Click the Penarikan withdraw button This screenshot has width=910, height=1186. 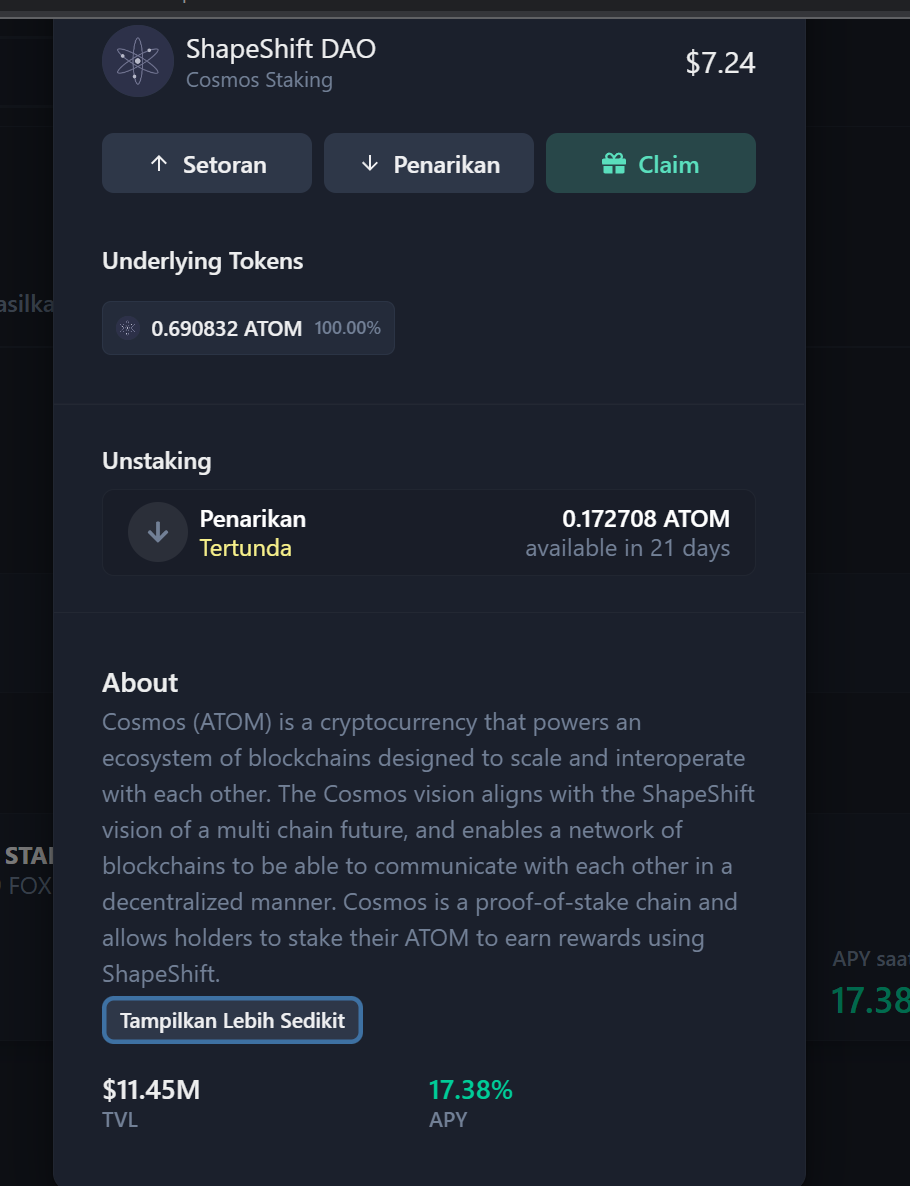(429, 163)
